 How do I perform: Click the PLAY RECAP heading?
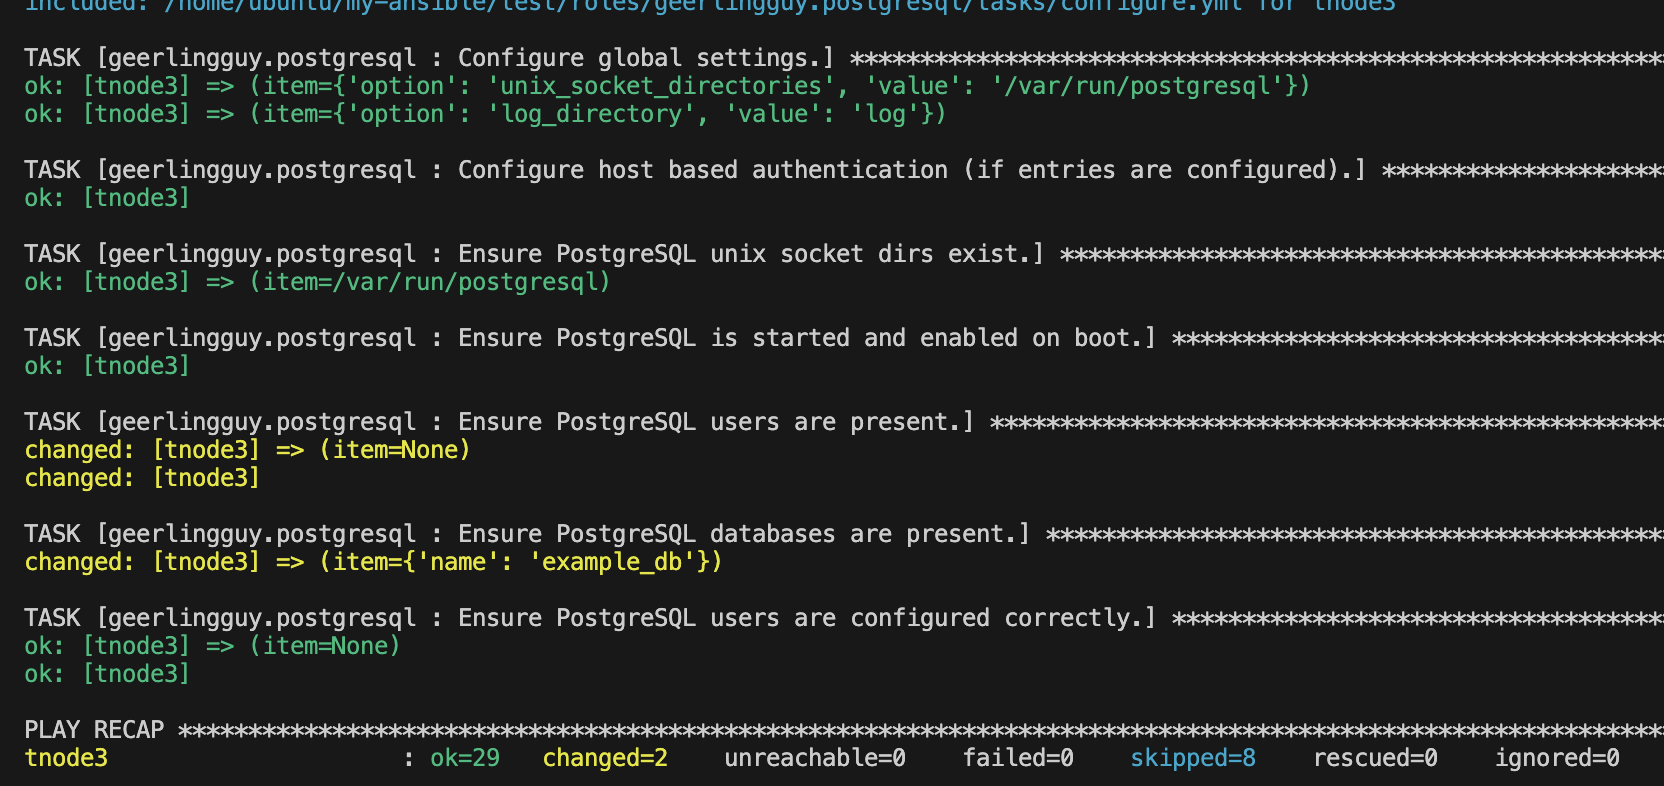click(94, 731)
